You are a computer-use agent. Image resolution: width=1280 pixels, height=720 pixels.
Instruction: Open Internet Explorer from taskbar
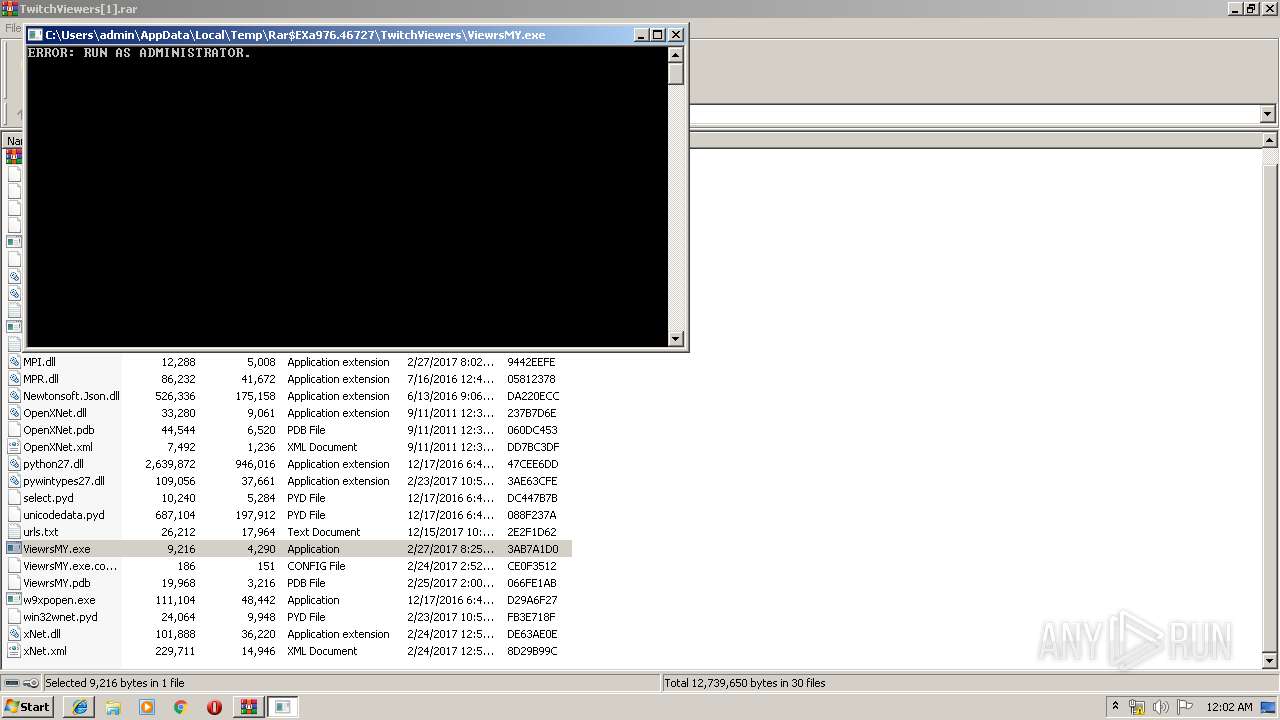[x=79, y=707]
